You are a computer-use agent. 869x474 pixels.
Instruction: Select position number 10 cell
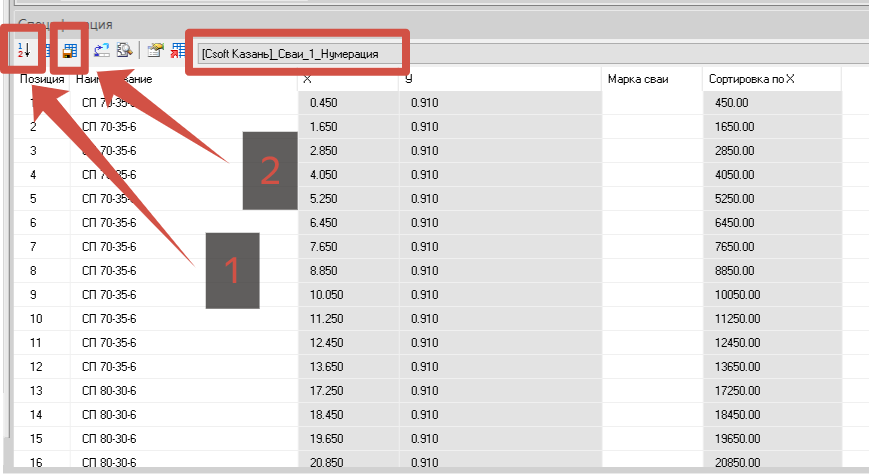coord(42,319)
